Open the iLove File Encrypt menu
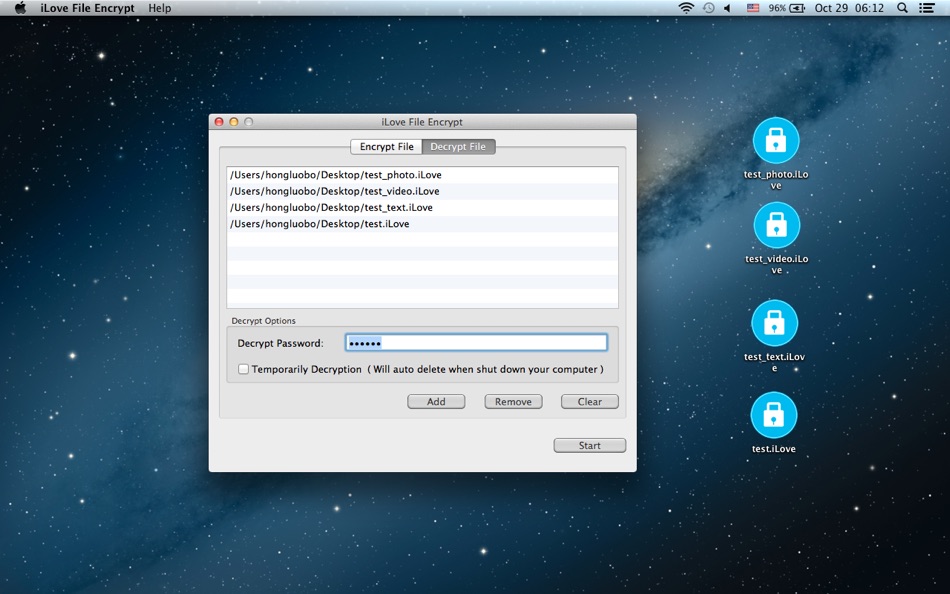Screen dimensions: 950x594 point(87,8)
